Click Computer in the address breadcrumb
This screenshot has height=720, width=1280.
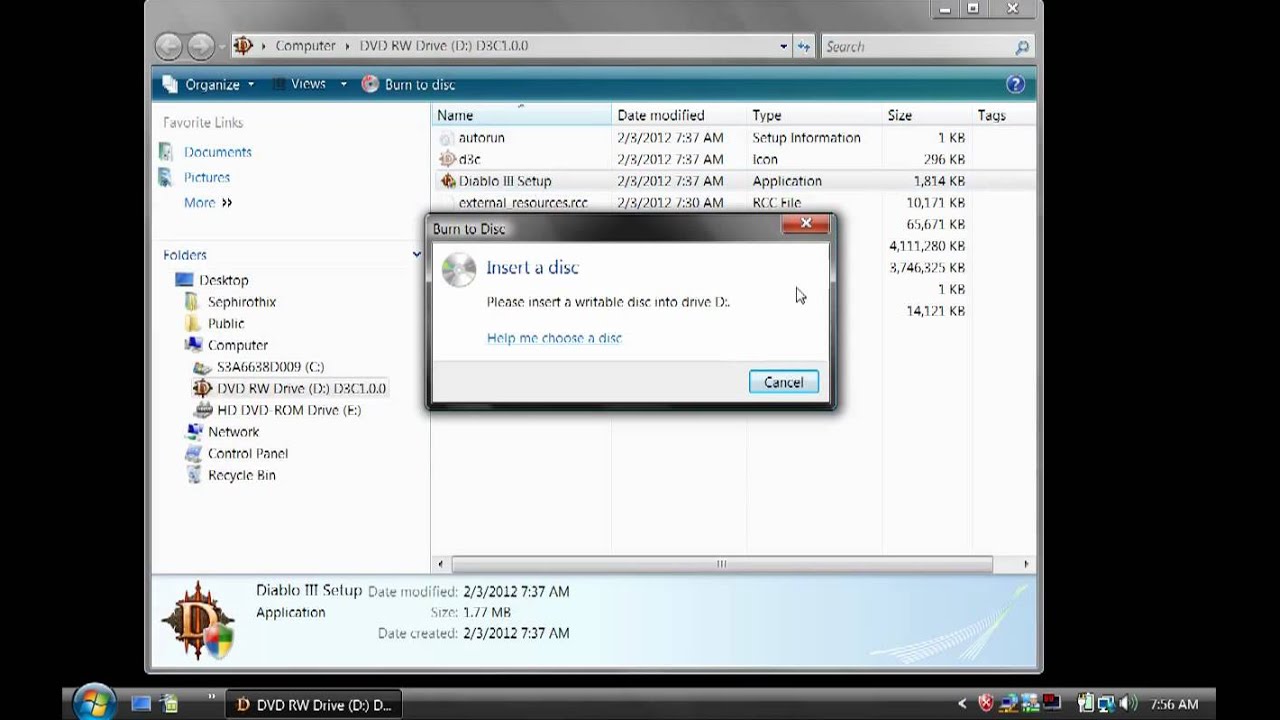(x=305, y=46)
